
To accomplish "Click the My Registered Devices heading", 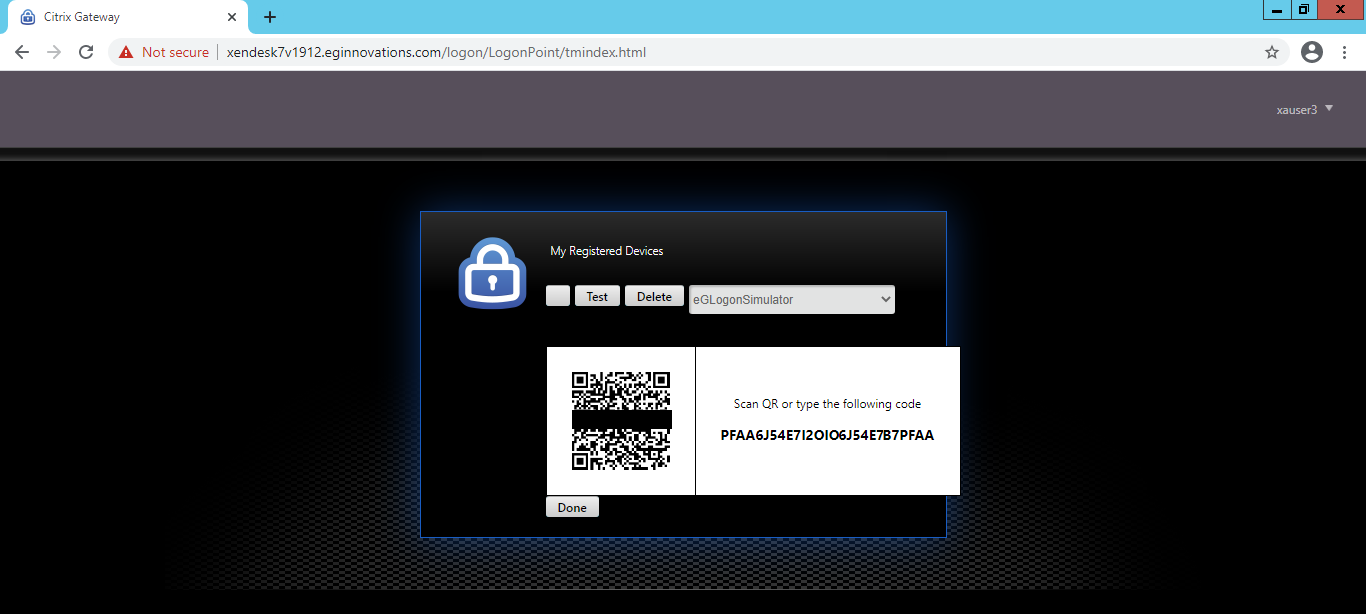I will (x=607, y=251).
